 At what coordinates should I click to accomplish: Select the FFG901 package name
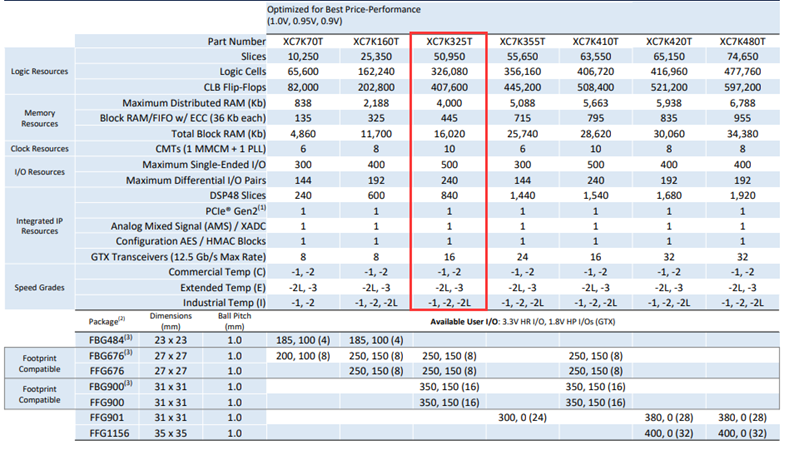click(106, 417)
